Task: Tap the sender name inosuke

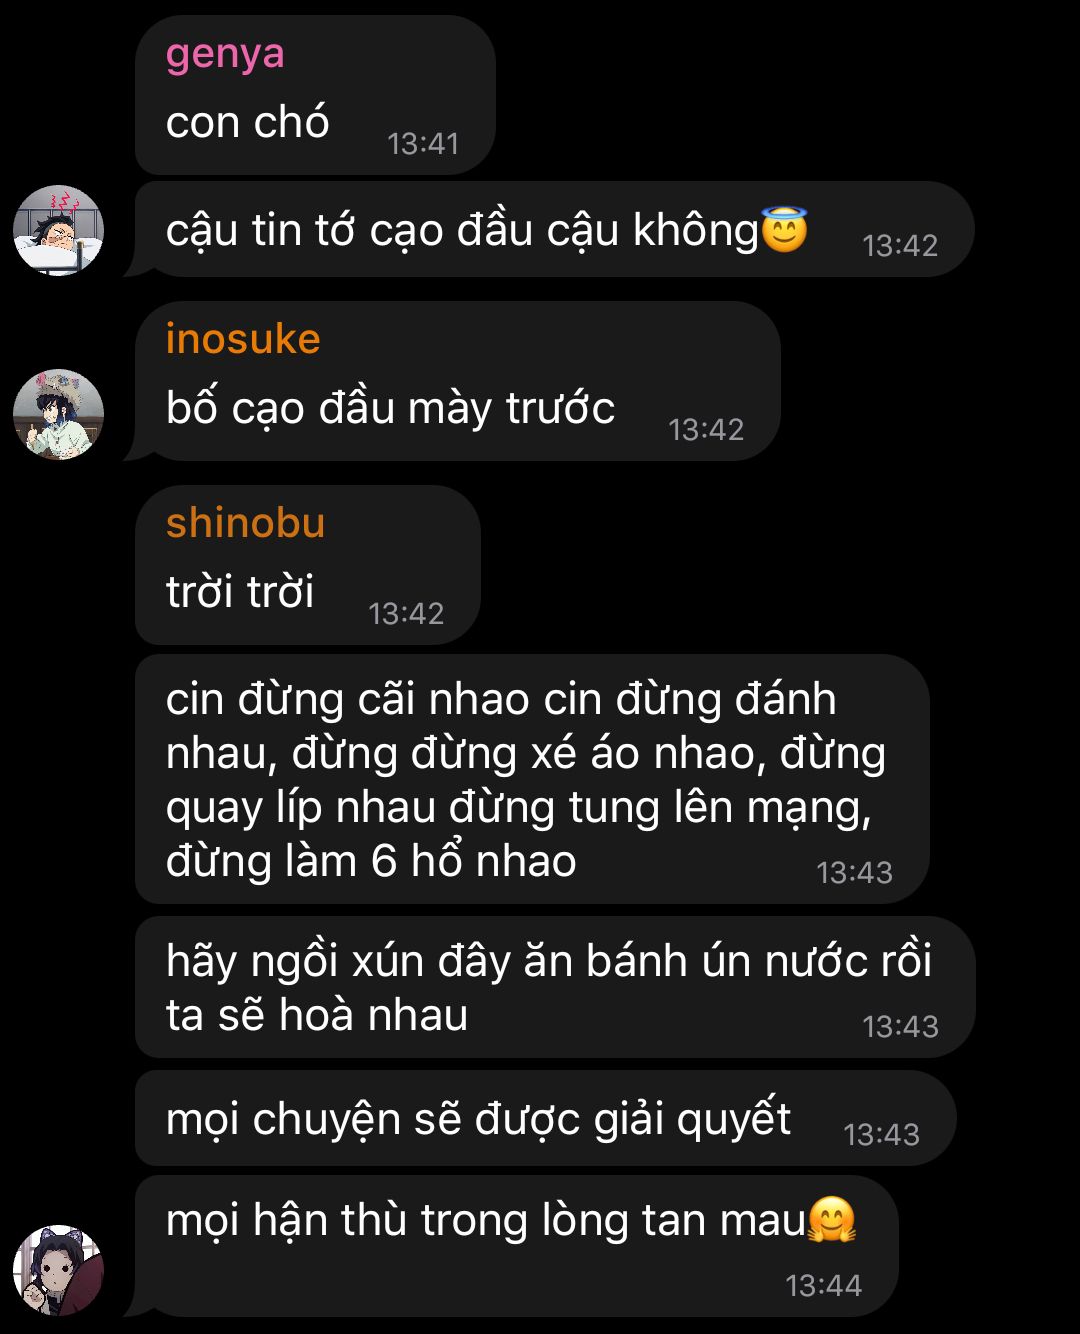Action: point(243,338)
